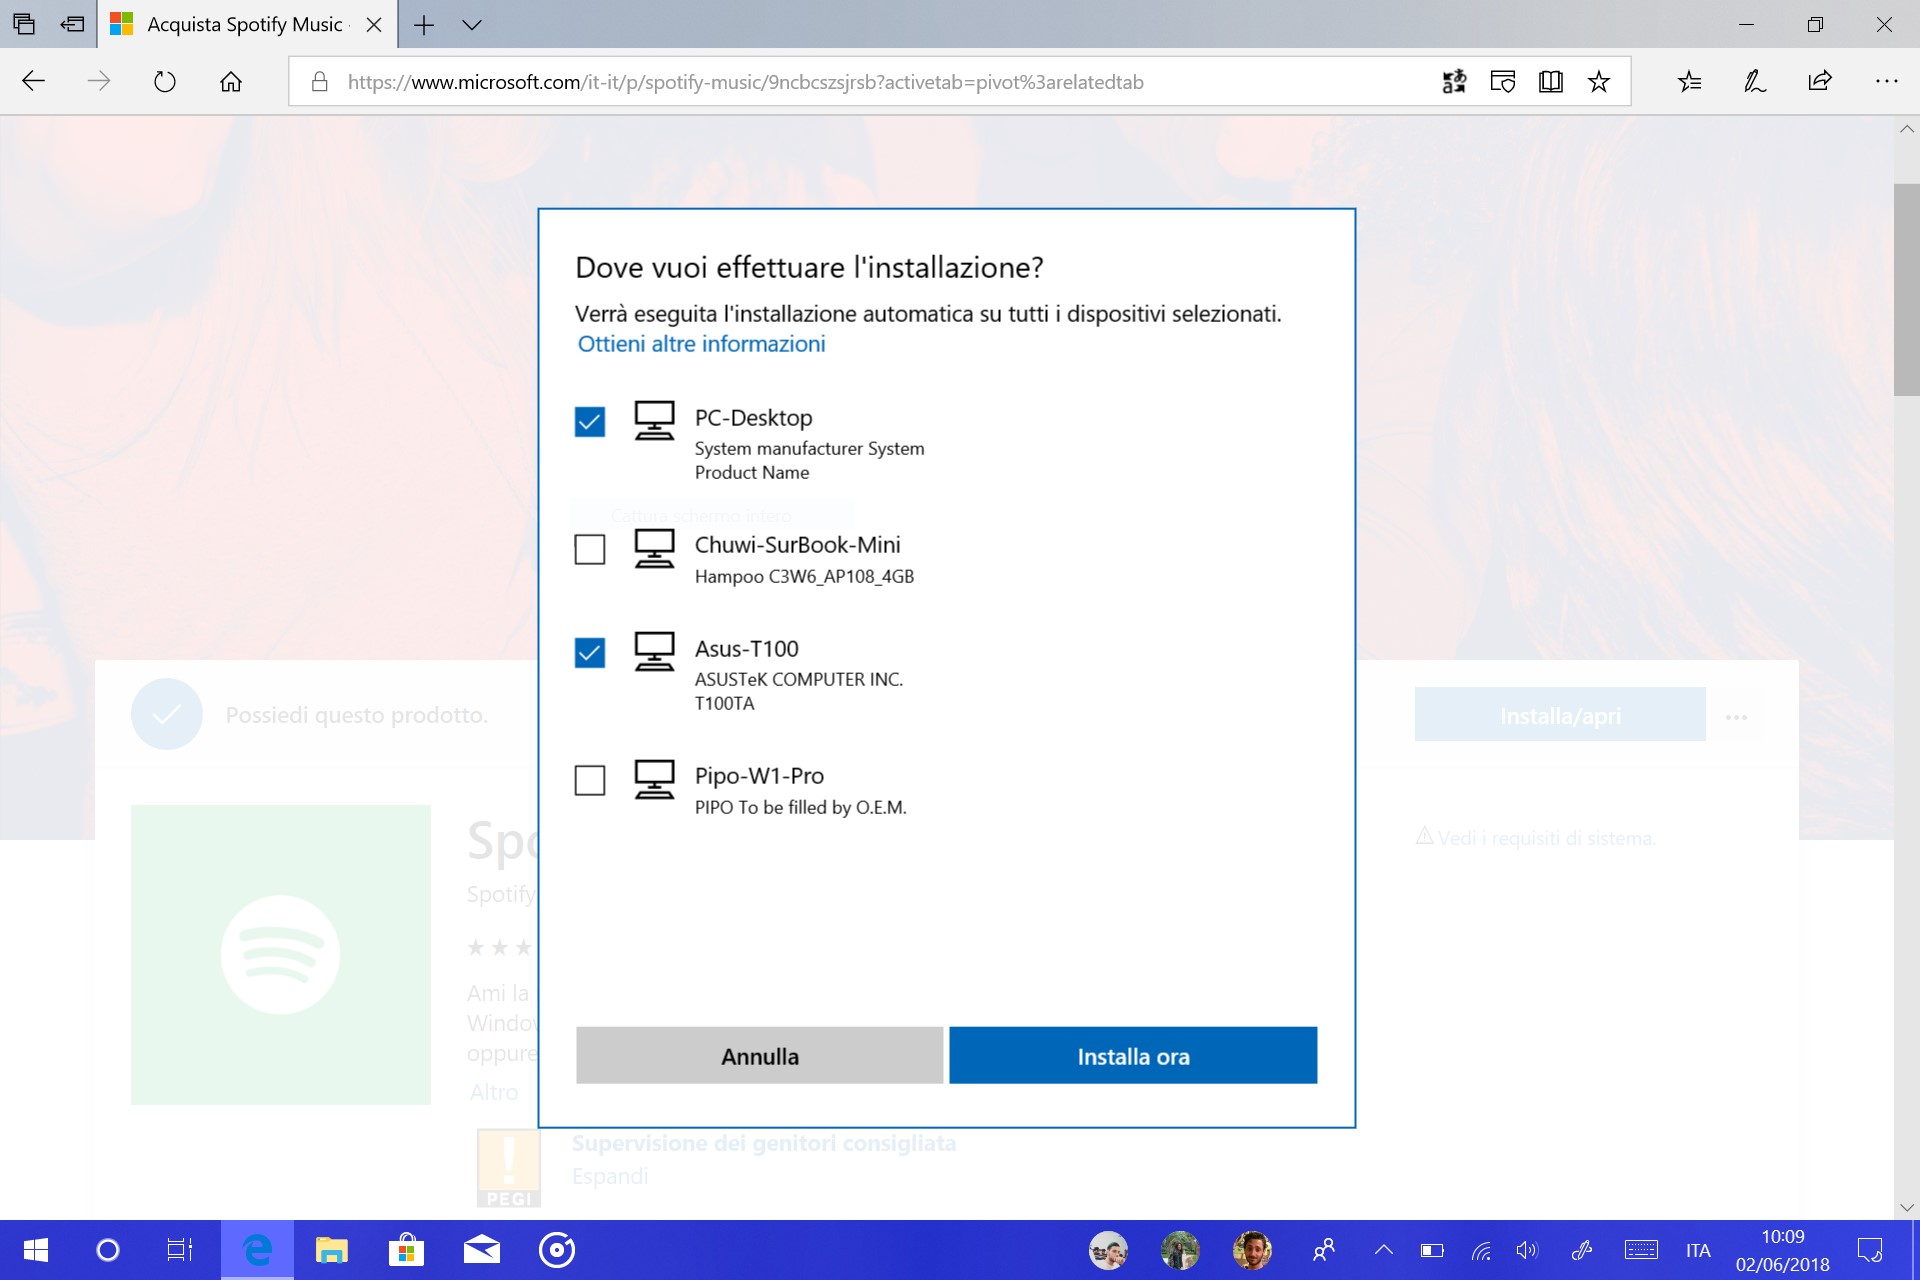Screen dimensions: 1920x1280
Task: Click the Annulla button
Action: point(760,1055)
